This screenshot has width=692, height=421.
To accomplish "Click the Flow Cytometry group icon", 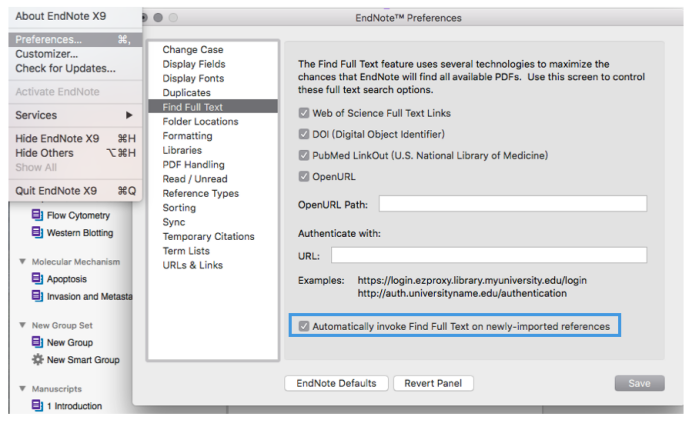I will (37, 215).
